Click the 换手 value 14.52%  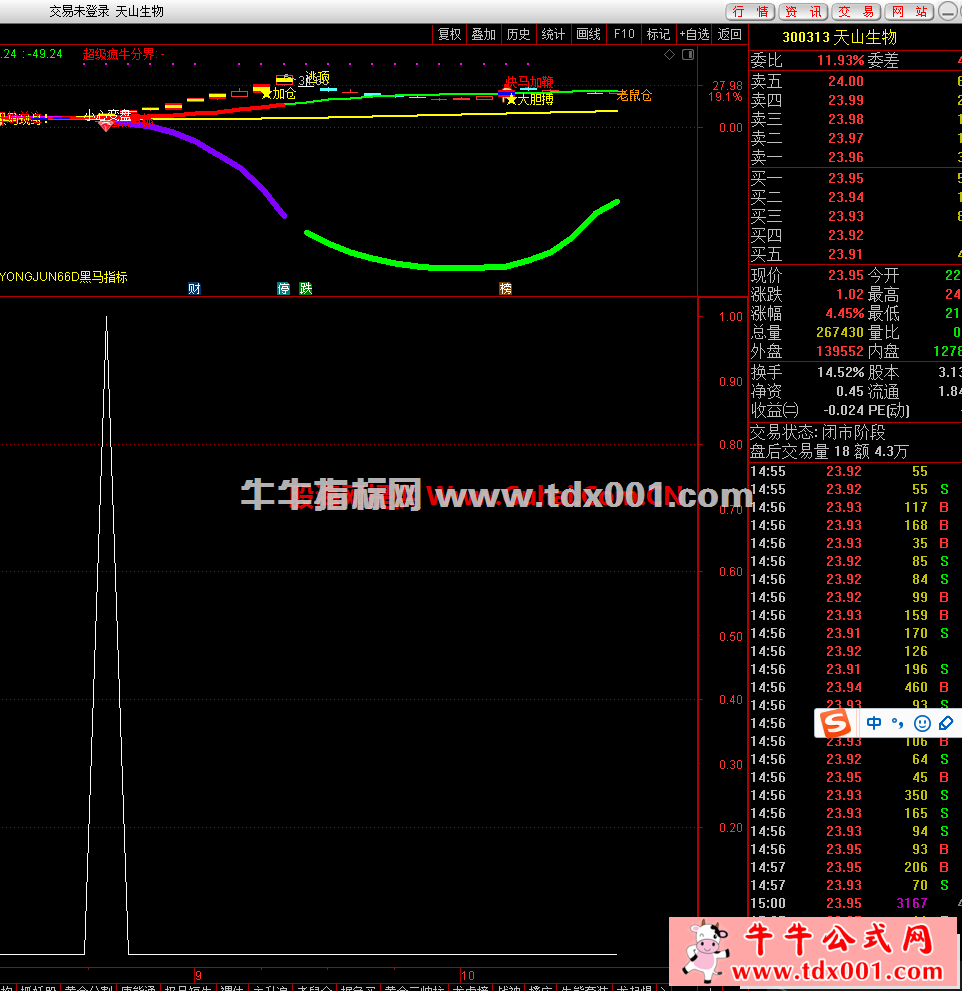click(841, 372)
